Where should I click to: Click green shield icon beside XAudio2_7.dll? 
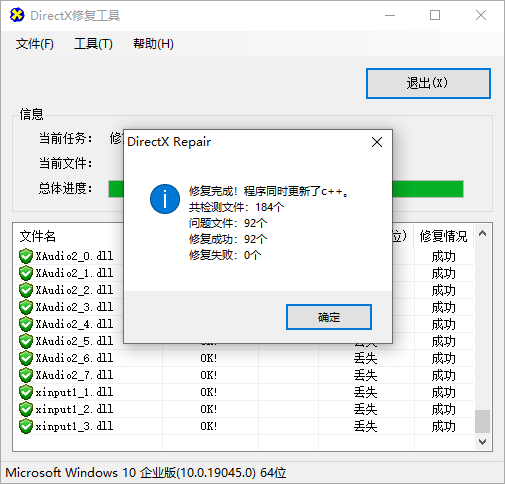pyautogui.click(x=26, y=375)
